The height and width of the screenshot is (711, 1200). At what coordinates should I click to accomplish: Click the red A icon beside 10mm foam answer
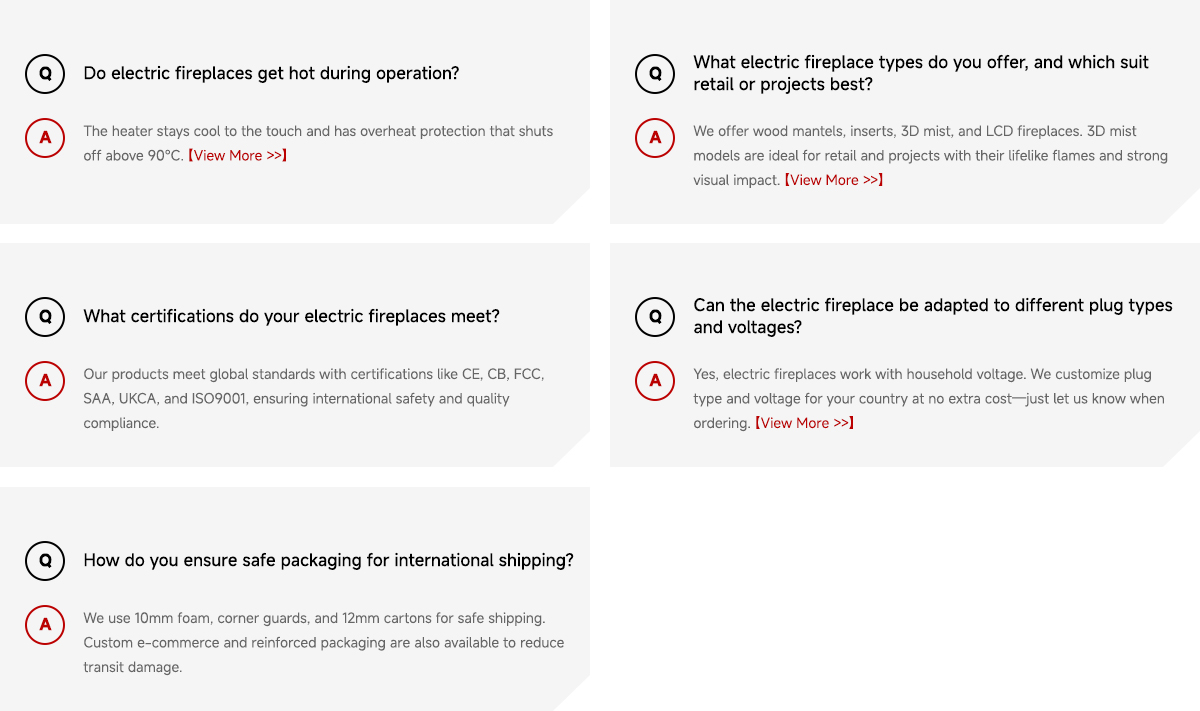tap(45, 625)
